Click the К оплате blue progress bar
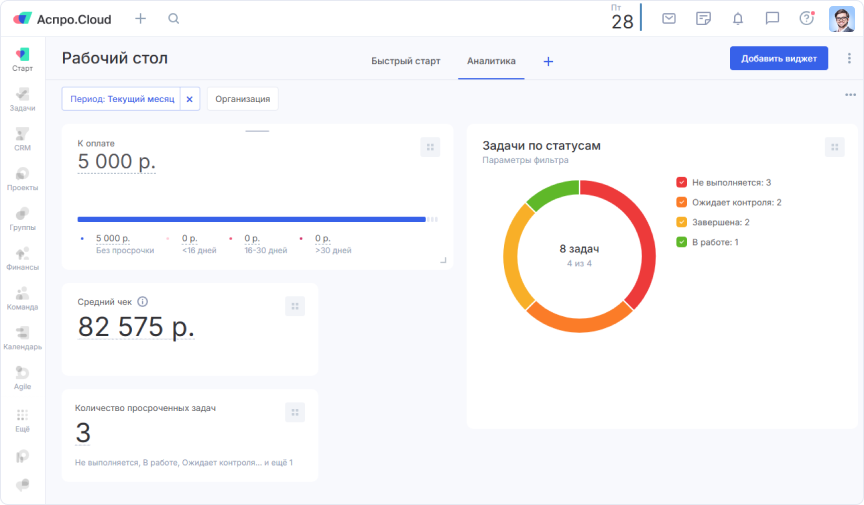864x505 pixels. (251, 219)
